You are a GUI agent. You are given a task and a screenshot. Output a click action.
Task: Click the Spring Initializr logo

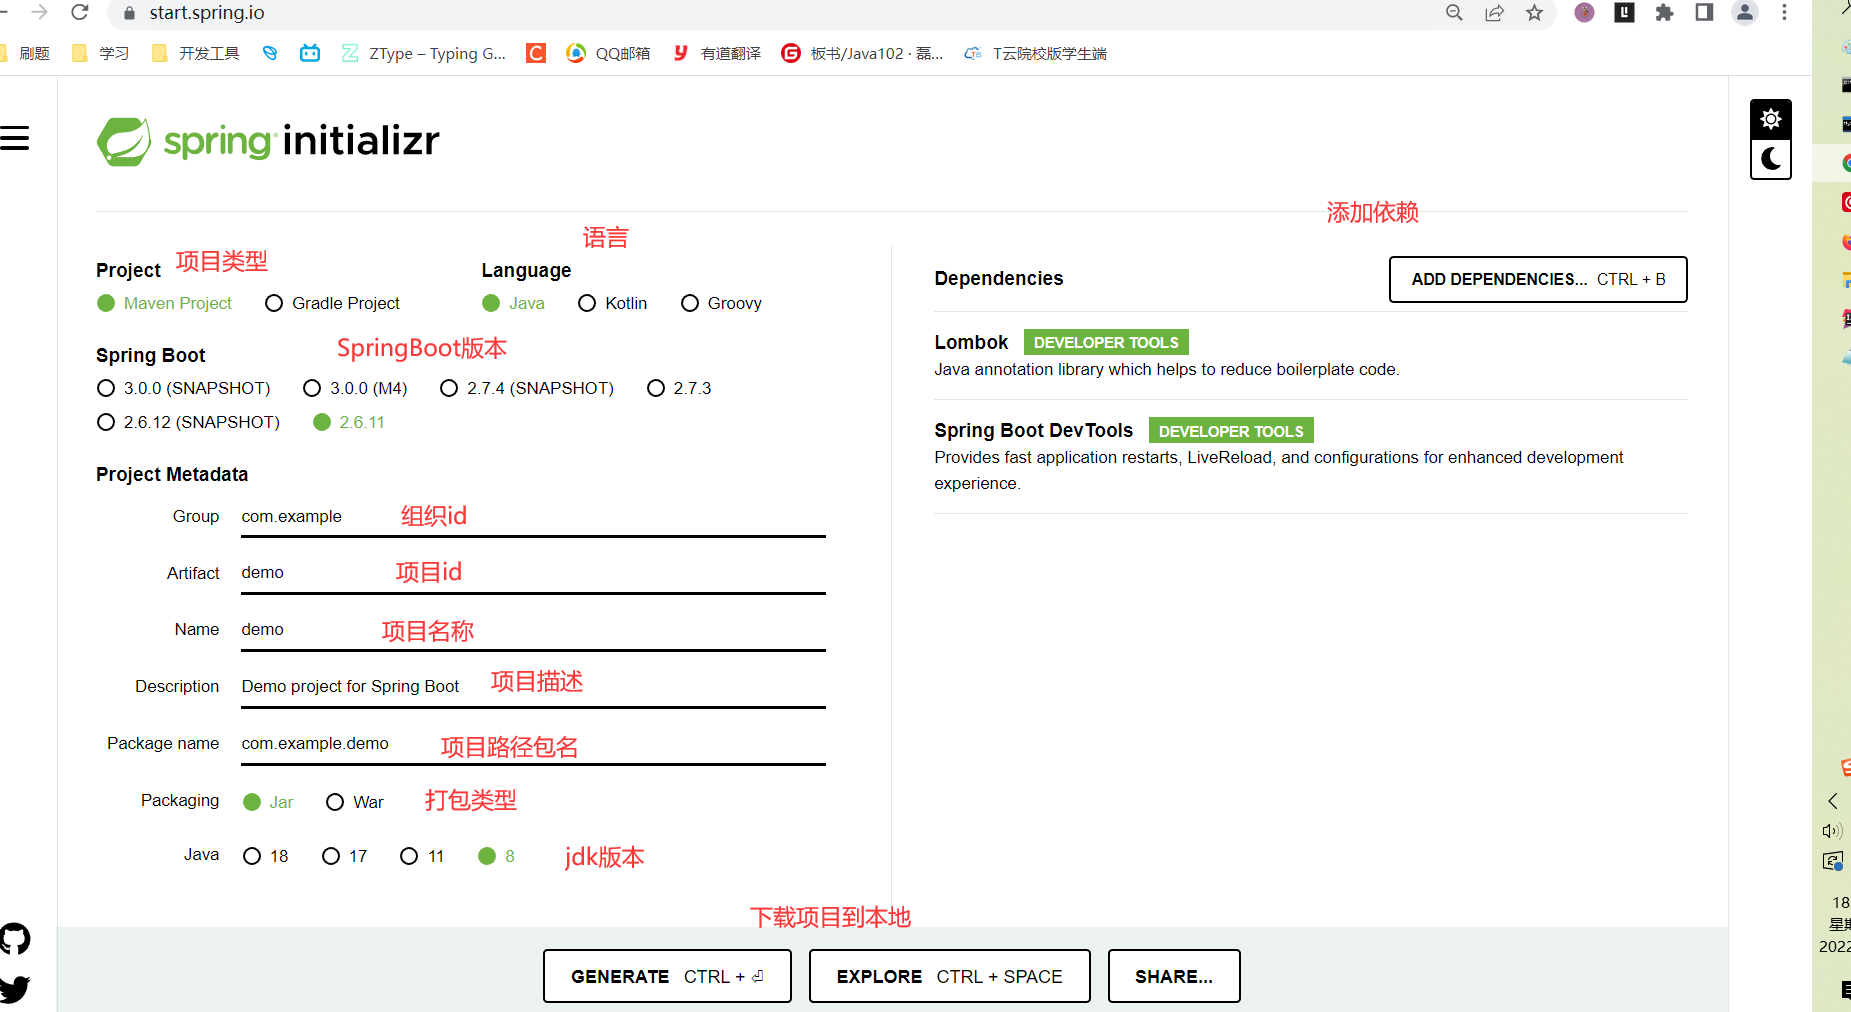point(268,141)
